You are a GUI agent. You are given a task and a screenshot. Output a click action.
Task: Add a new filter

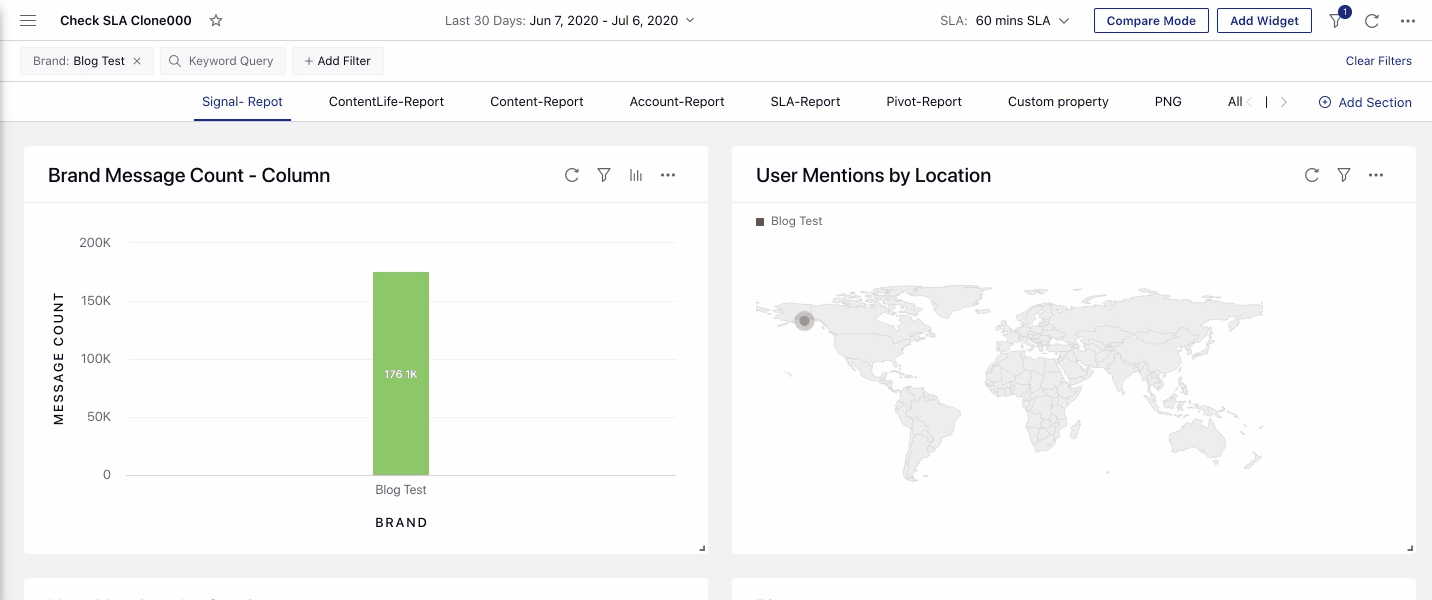338,61
